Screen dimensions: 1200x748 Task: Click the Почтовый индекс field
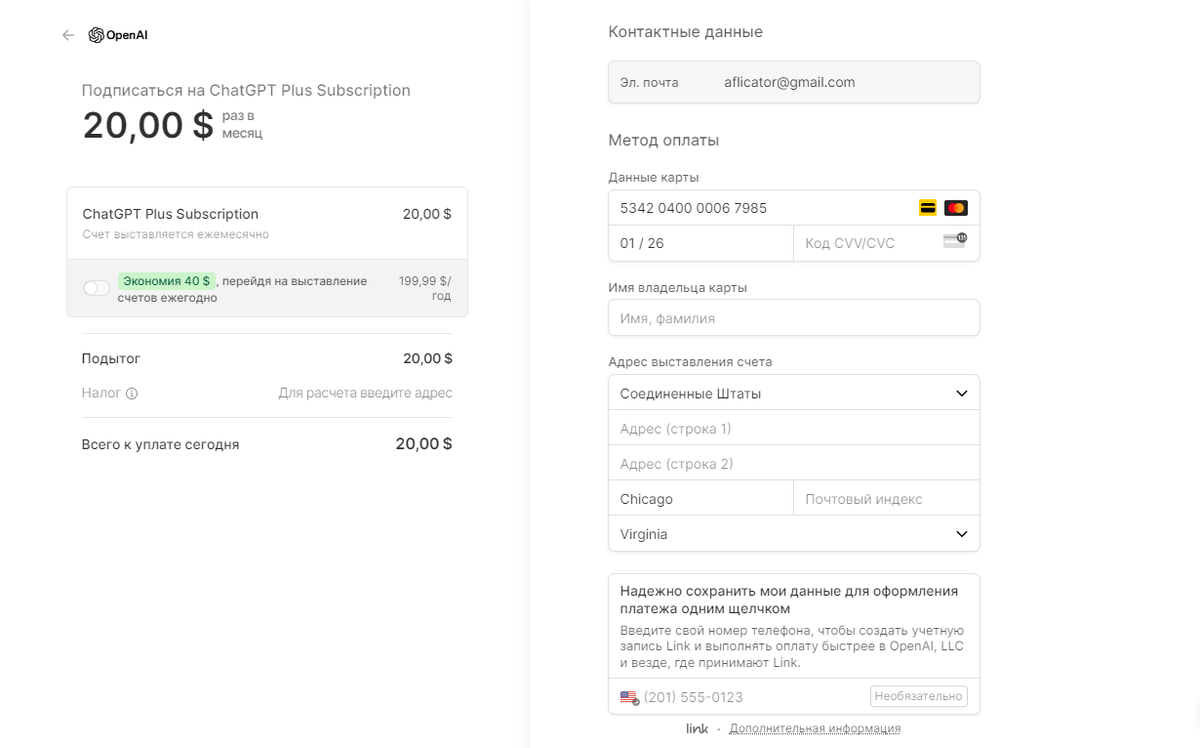pos(886,499)
